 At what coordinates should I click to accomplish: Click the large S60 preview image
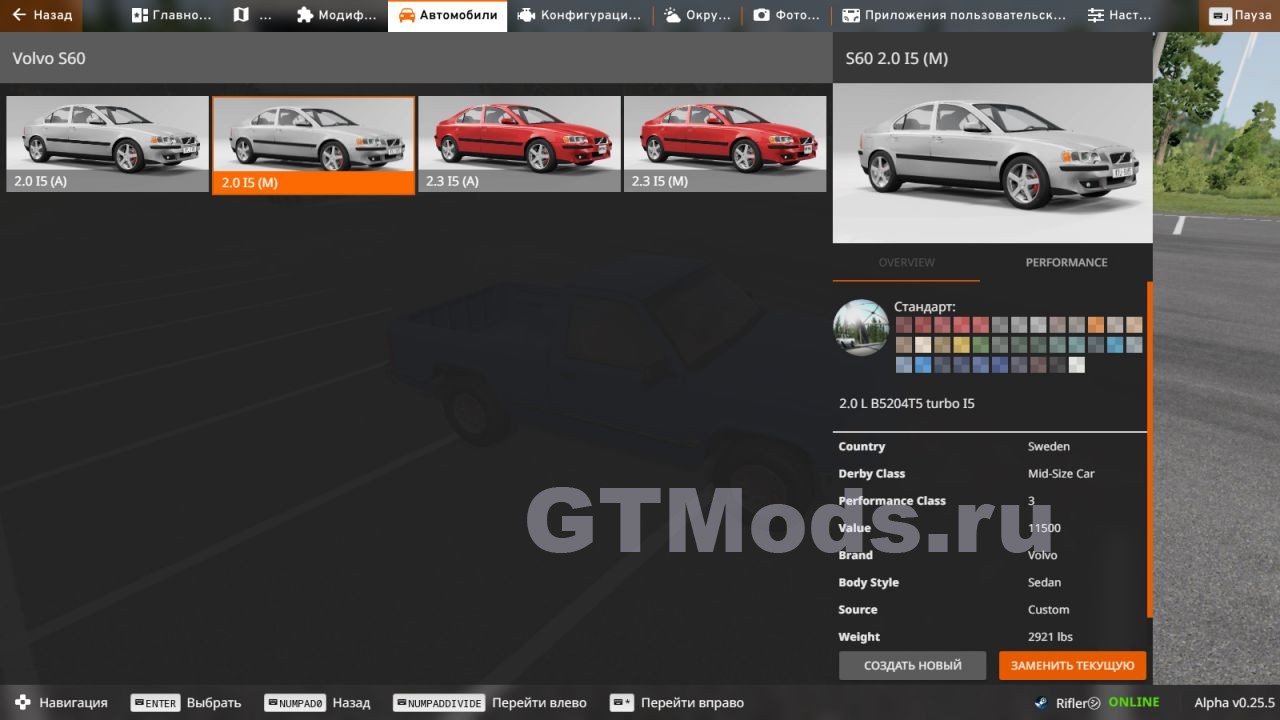point(992,163)
